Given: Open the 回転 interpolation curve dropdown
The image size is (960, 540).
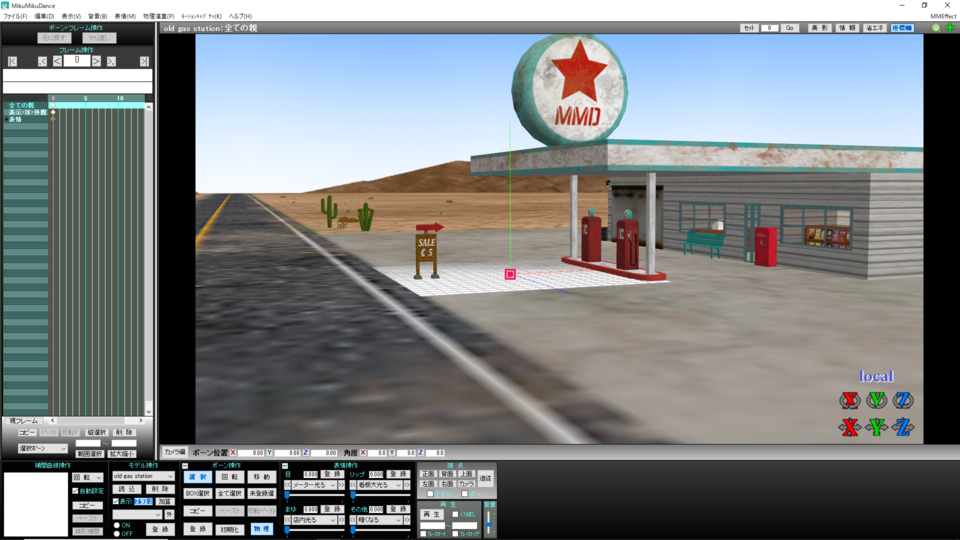Looking at the screenshot, I should pos(88,477).
